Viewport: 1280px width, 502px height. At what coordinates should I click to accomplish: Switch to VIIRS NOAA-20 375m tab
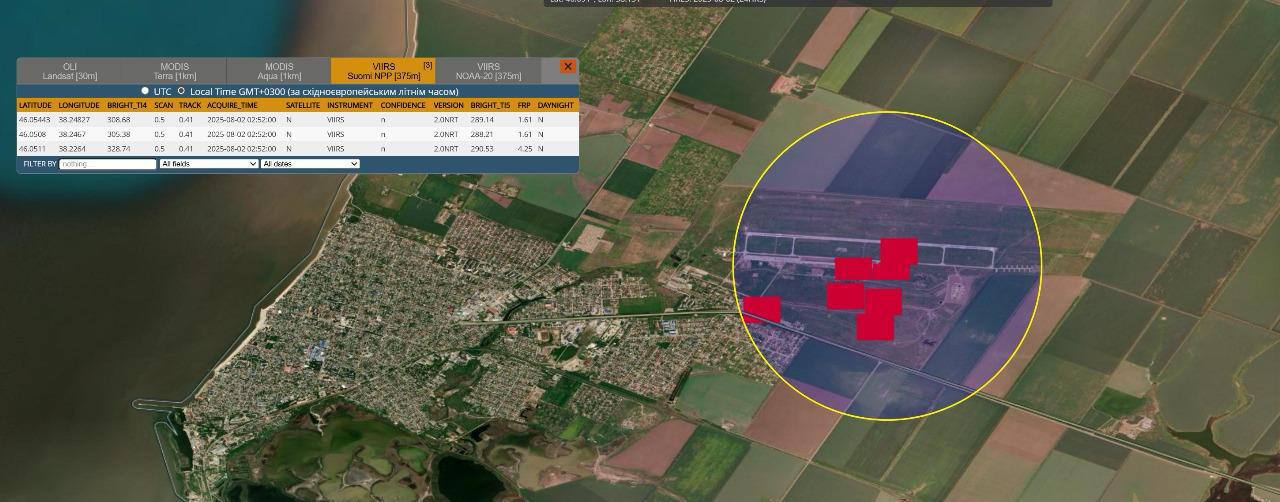(488, 71)
